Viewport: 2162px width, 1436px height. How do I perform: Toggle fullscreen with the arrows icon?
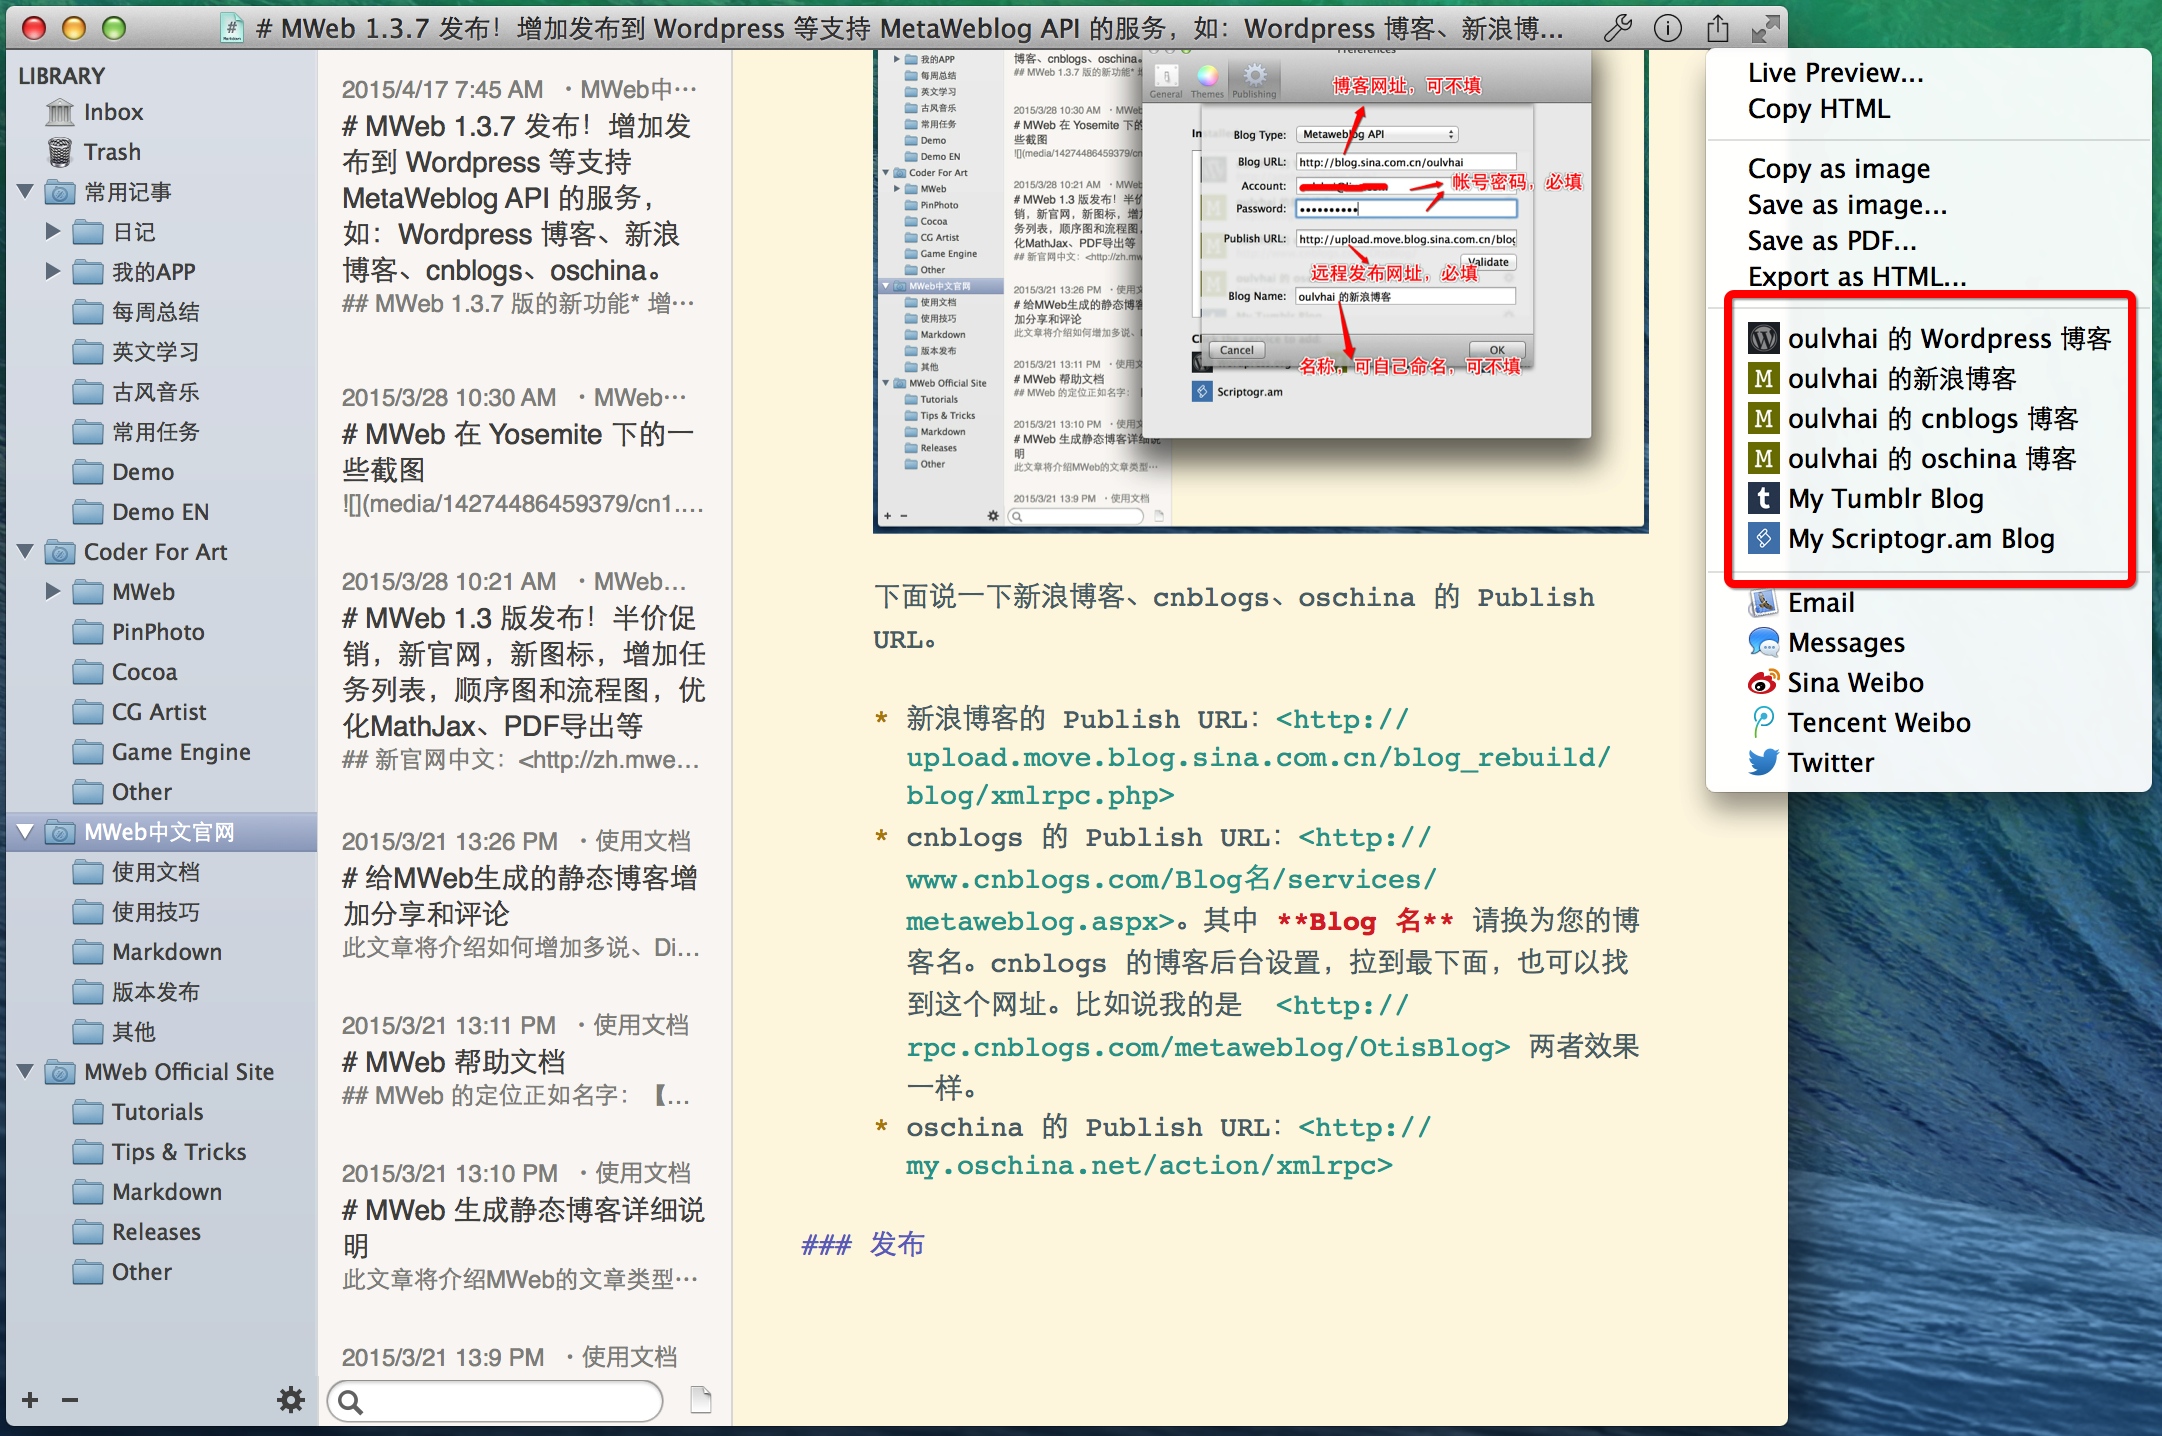coord(1765,28)
